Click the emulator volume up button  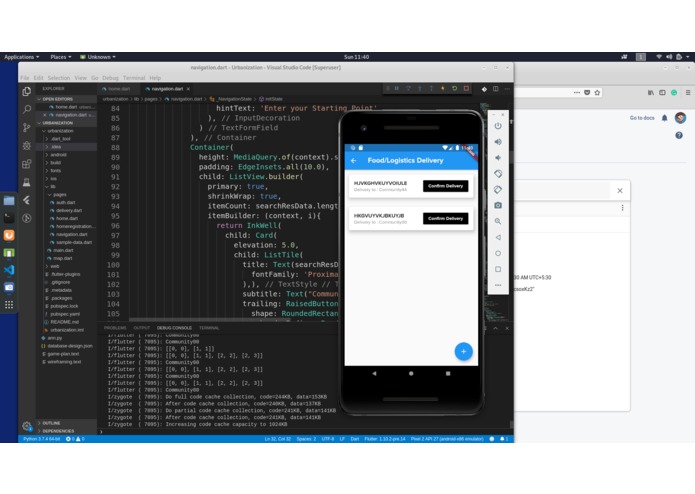[x=498, y=142]
